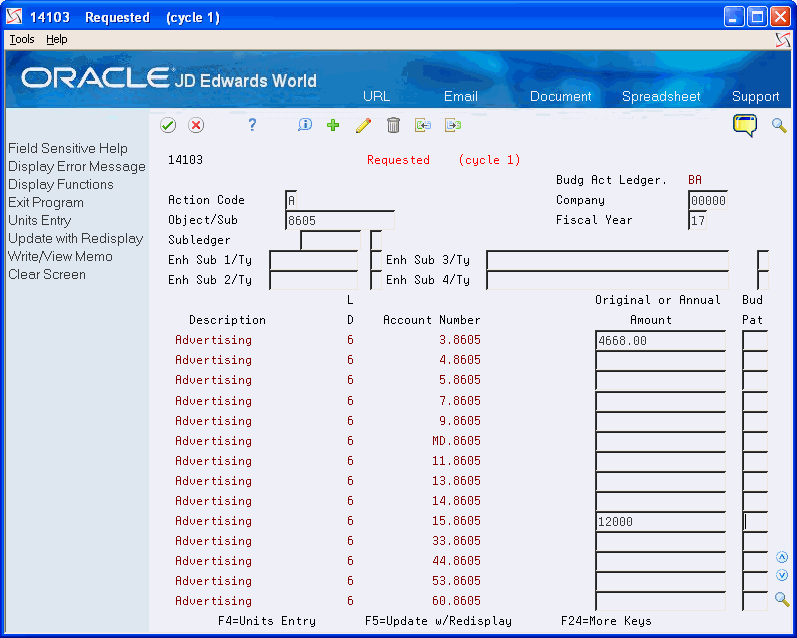Choose Display Functions in sidebar

pyautogui.click(x=60, y=185)
